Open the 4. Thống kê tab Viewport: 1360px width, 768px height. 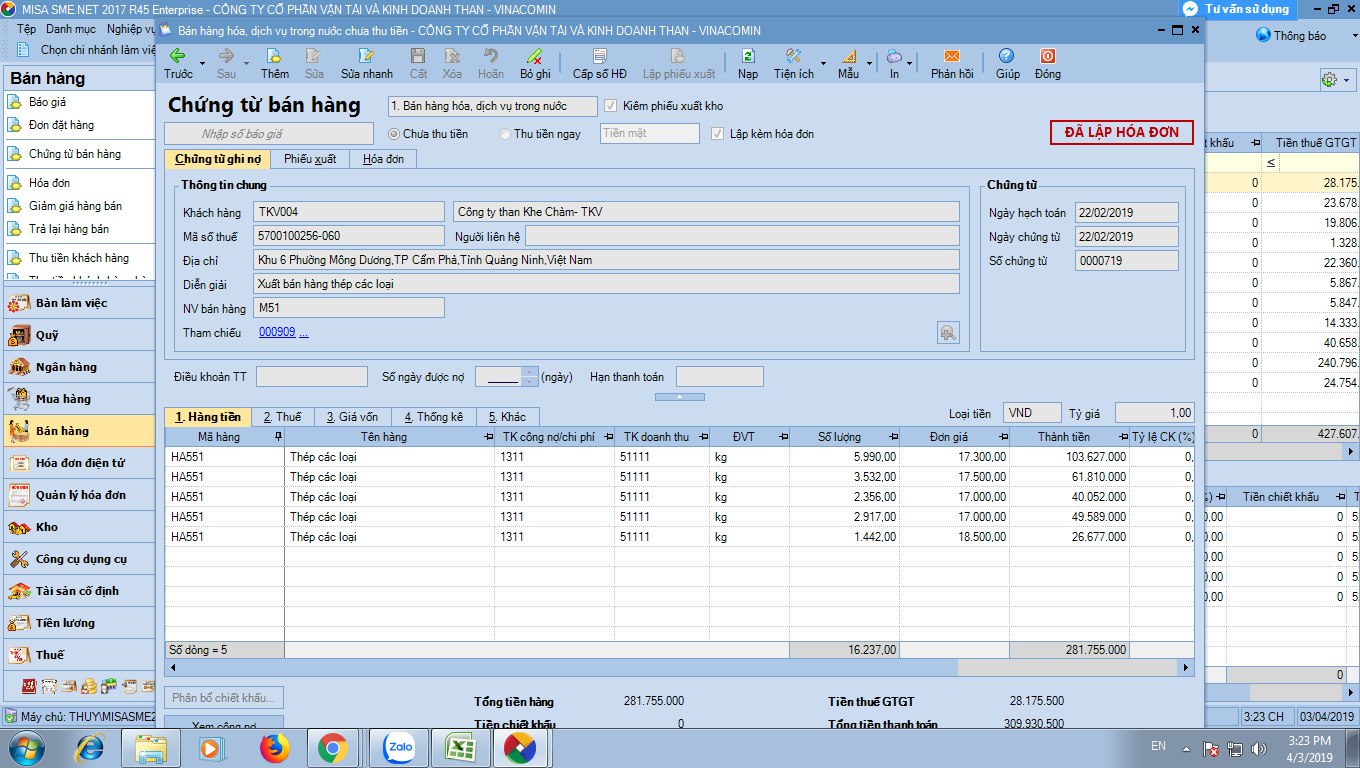[433, 417]
